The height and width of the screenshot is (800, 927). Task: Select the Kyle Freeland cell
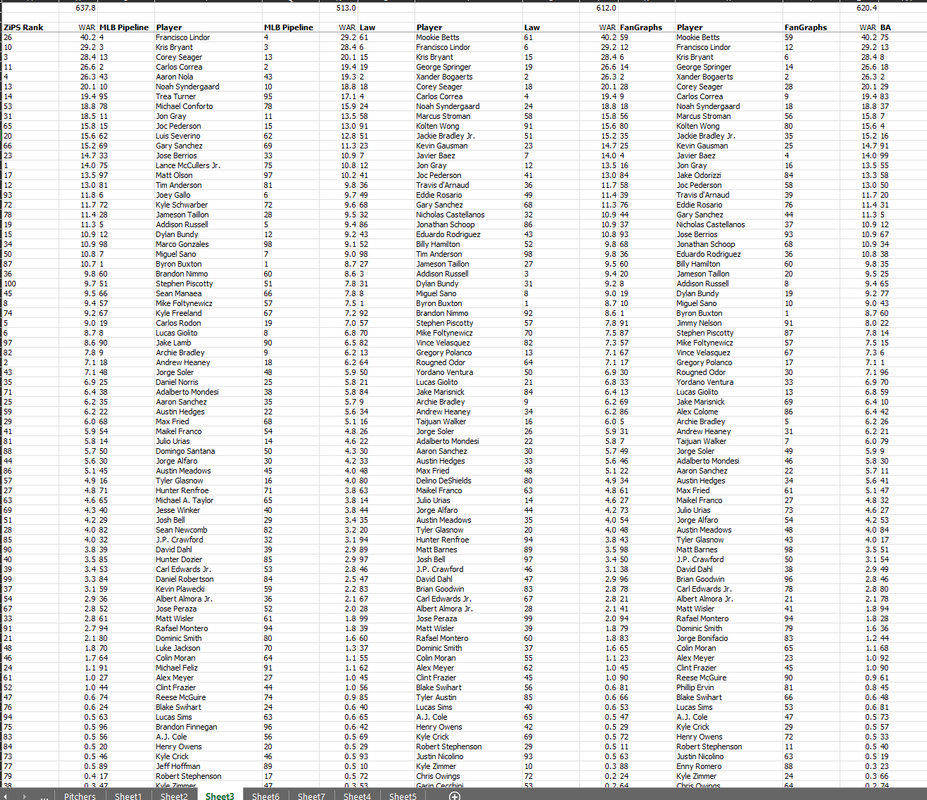coord(208,313)
